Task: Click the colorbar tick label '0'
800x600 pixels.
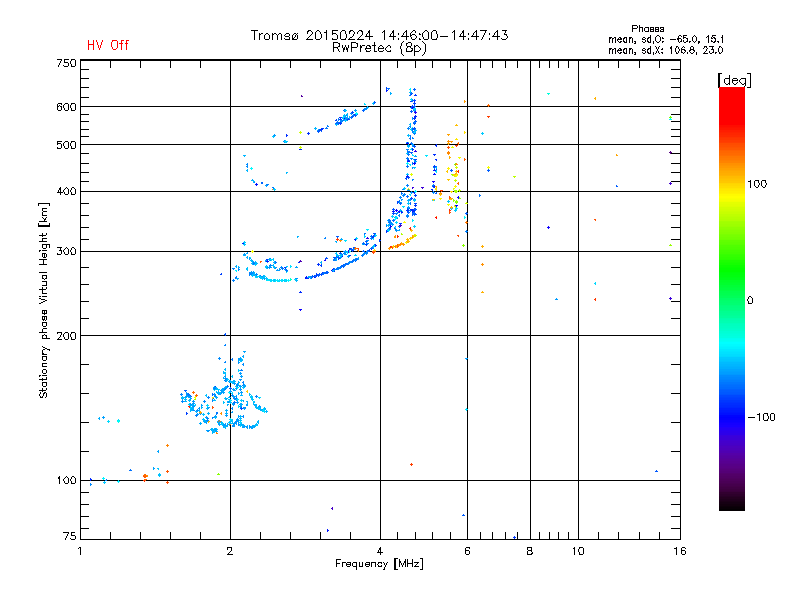Action: [750, 301]
